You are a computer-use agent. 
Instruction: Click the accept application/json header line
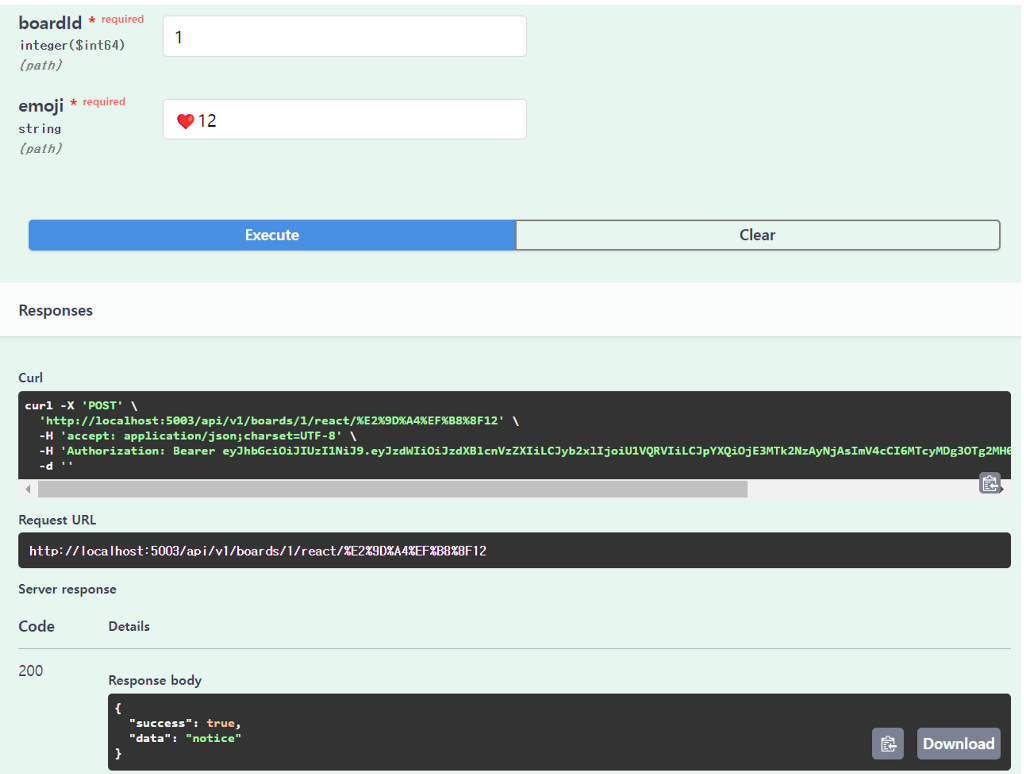(x=198, y=436)
